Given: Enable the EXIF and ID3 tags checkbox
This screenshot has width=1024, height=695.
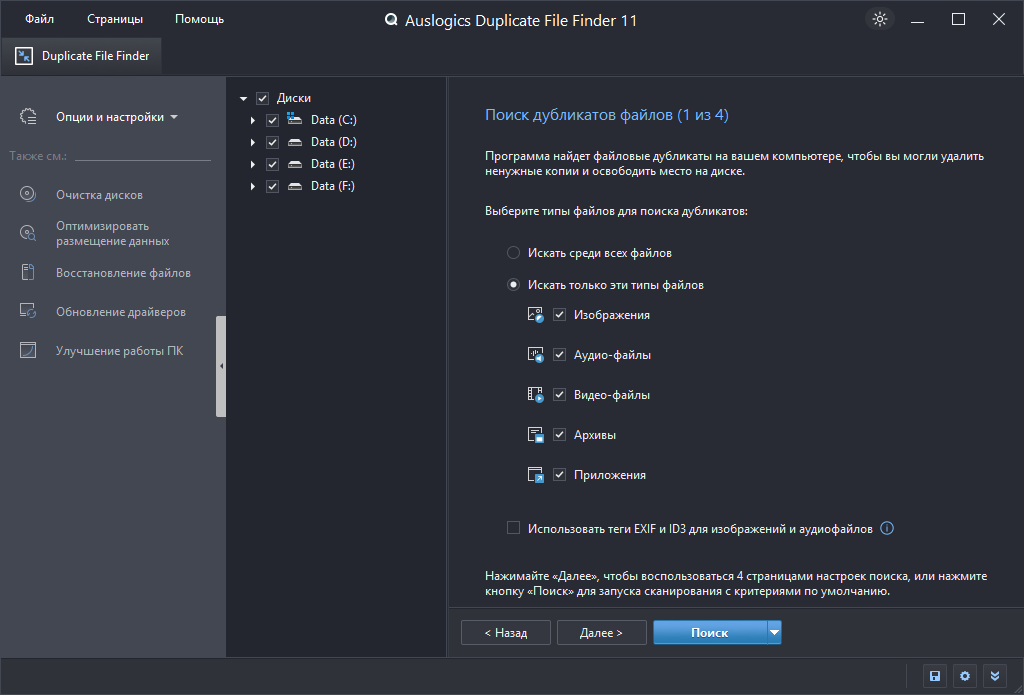Looking at the screenshot, I should (513, 528).
